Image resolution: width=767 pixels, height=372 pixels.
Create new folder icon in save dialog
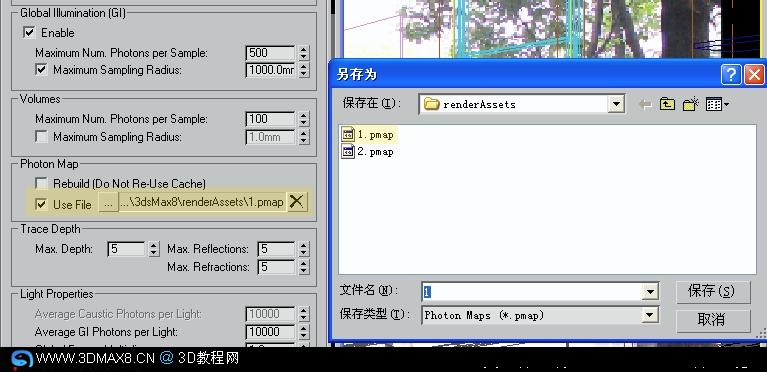point(691,104)
